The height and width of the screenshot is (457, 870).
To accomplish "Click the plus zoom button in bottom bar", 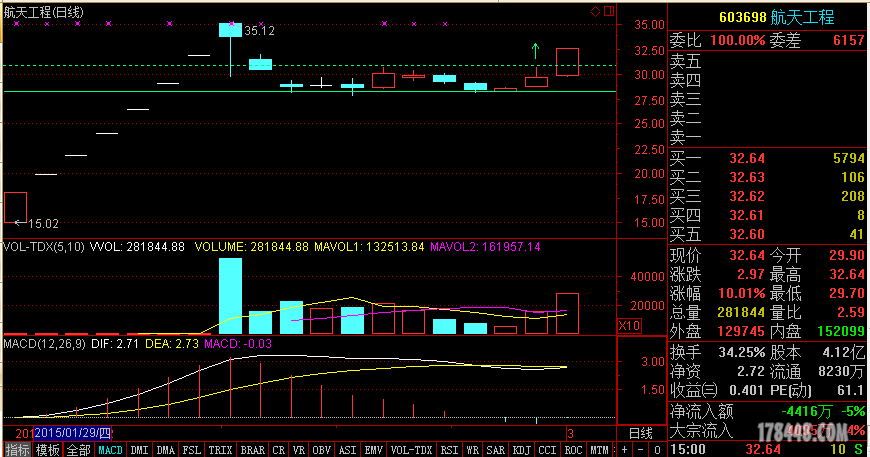I will [625, 450].
